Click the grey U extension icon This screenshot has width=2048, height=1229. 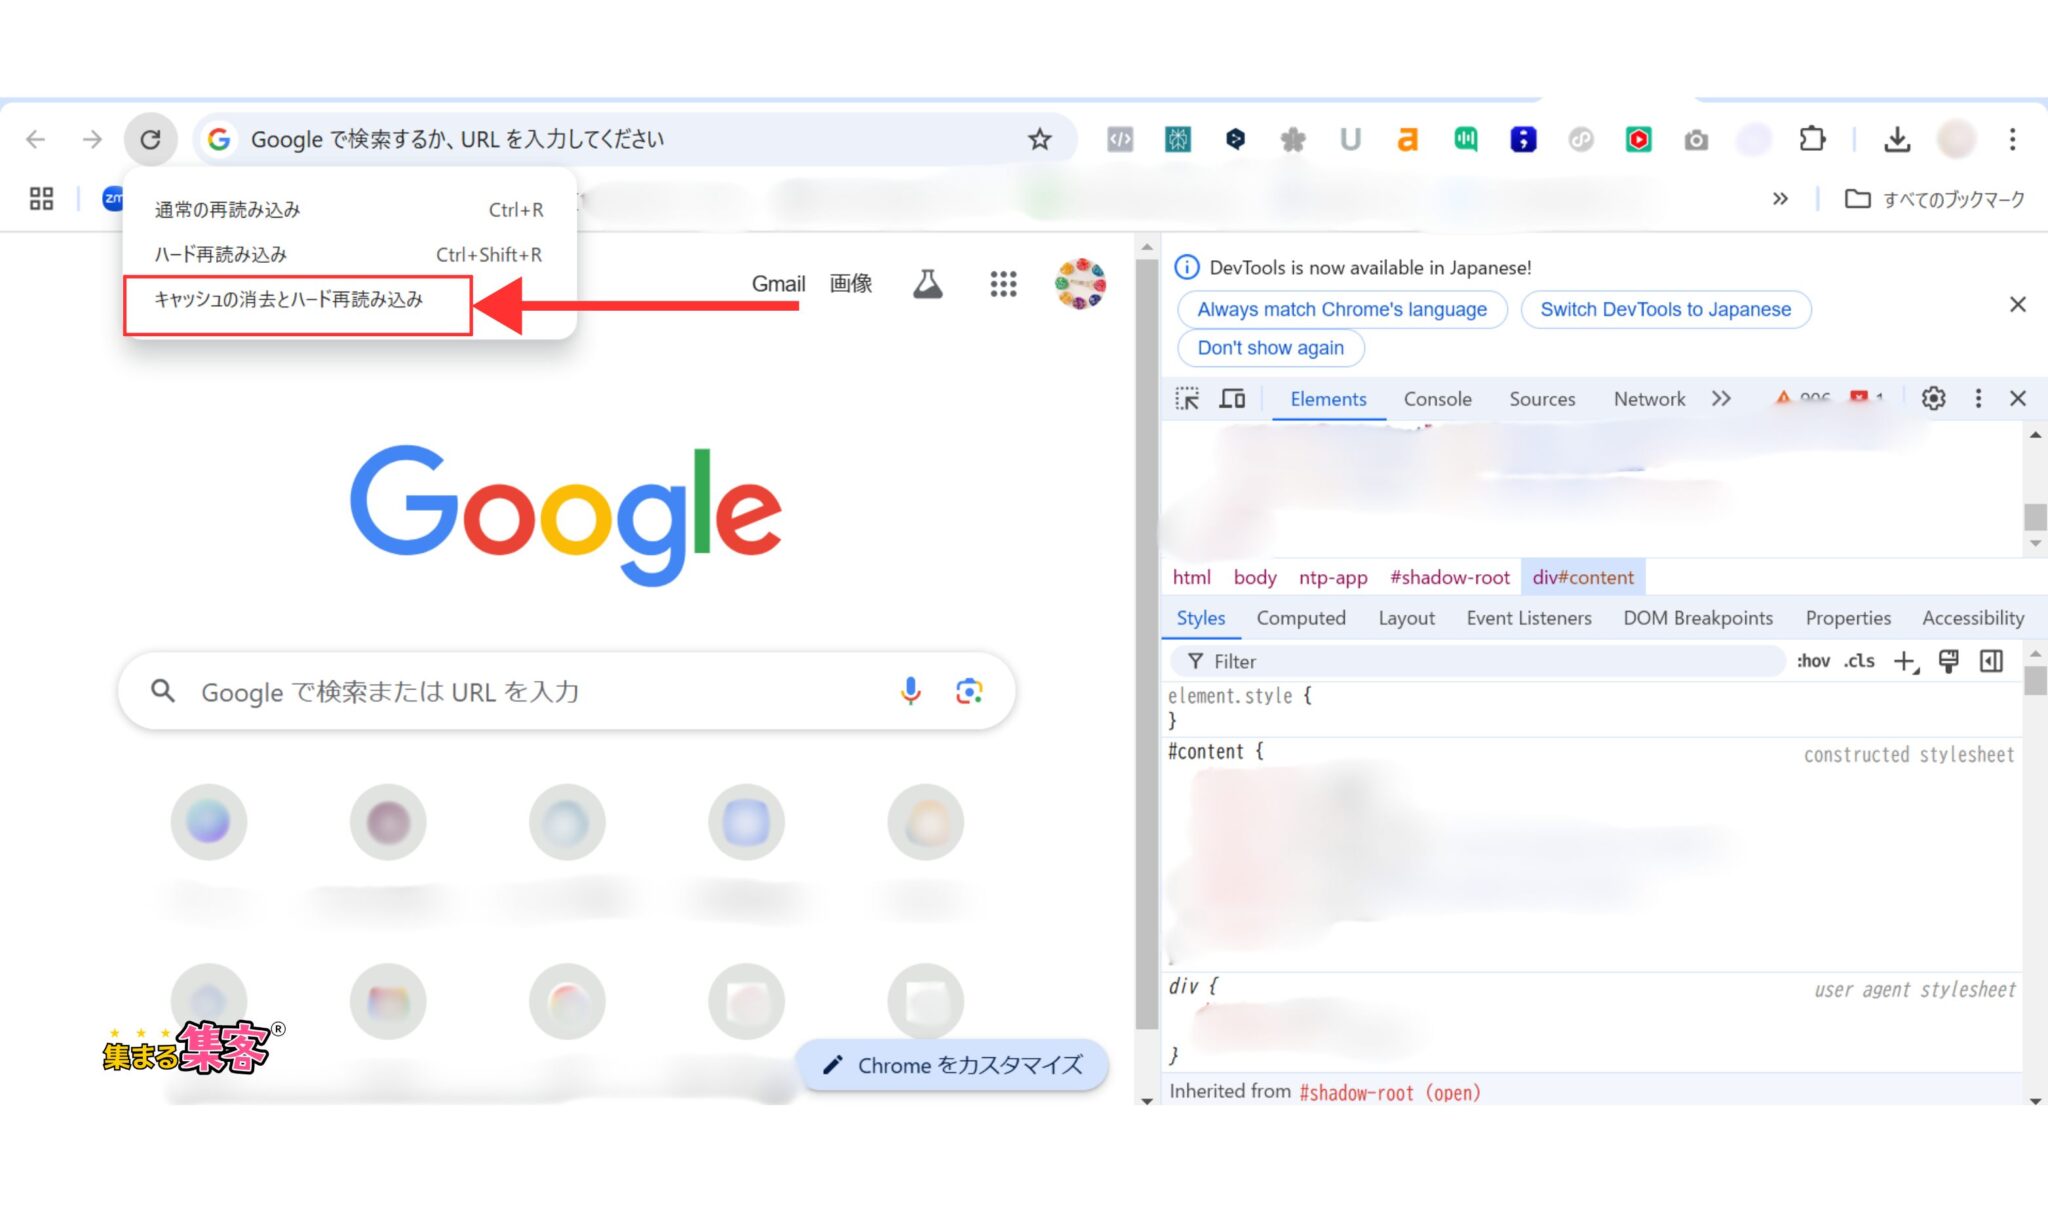(x=1350, y=139)
